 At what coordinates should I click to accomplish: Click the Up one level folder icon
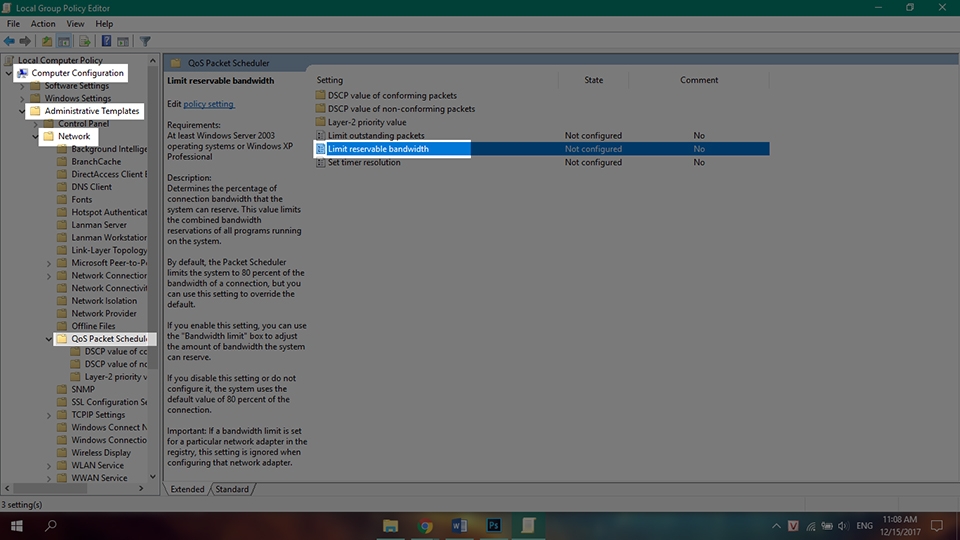tap(47, 41)
